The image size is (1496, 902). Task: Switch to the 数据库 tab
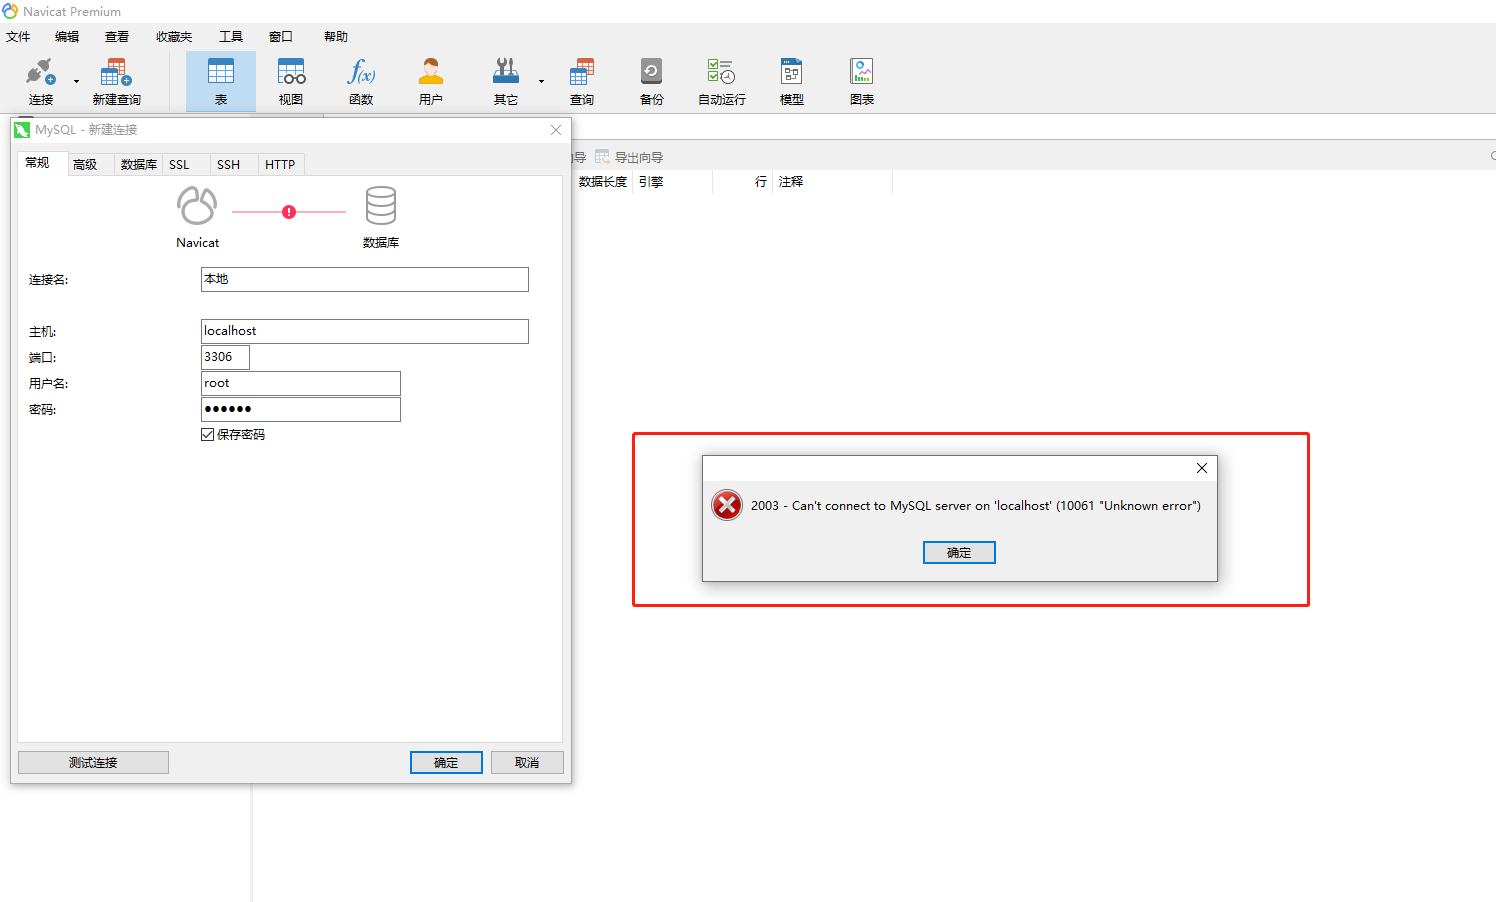138,165
